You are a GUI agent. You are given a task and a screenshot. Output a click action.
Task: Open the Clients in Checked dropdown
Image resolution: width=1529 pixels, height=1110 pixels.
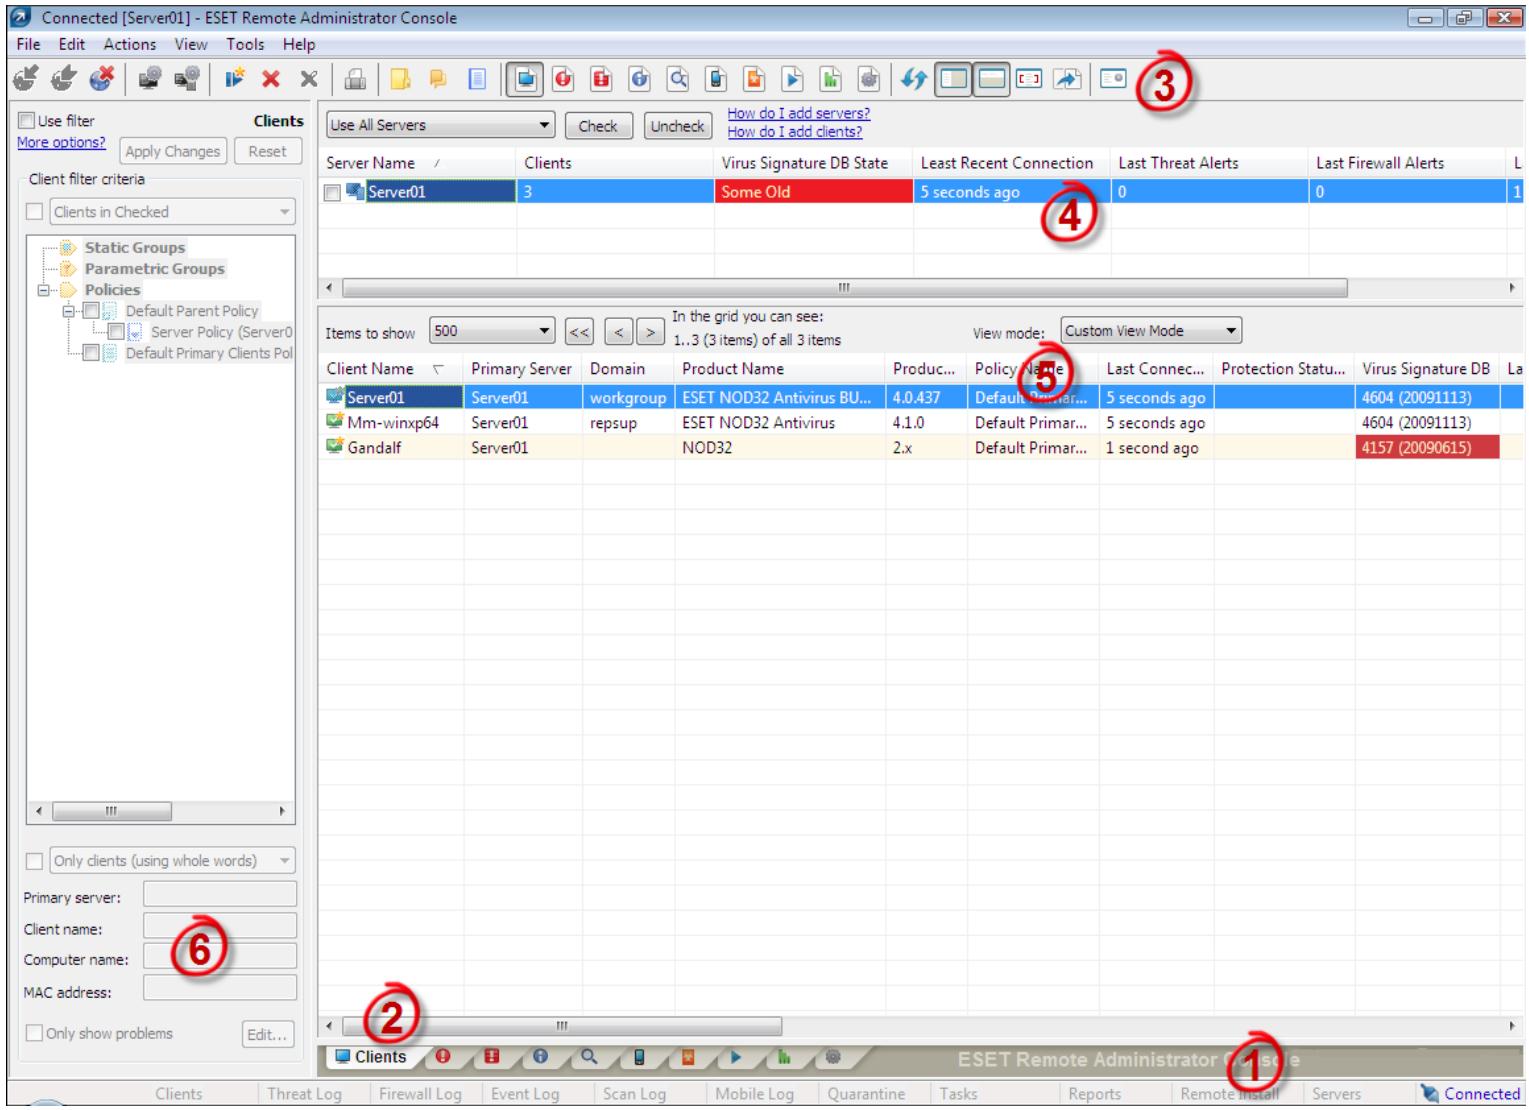coord(172,212)
